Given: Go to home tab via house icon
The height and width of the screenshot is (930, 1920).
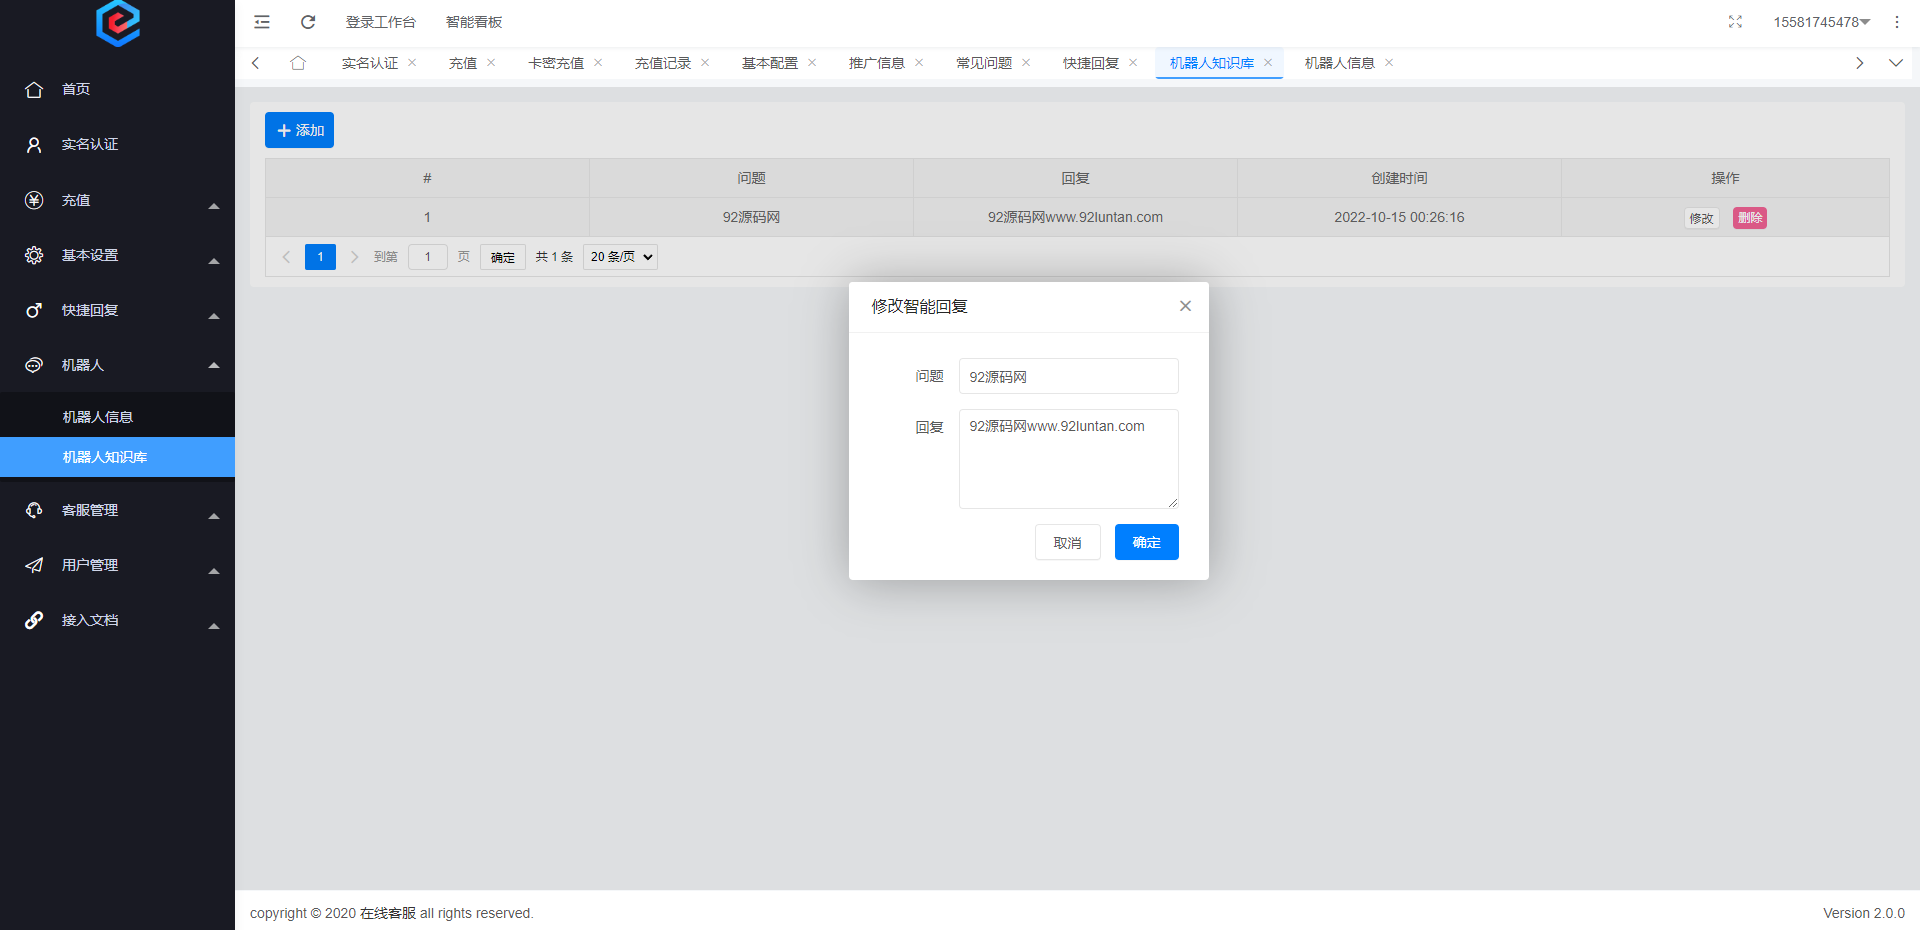Looking at the screenshot, I should tap(298, 63).
